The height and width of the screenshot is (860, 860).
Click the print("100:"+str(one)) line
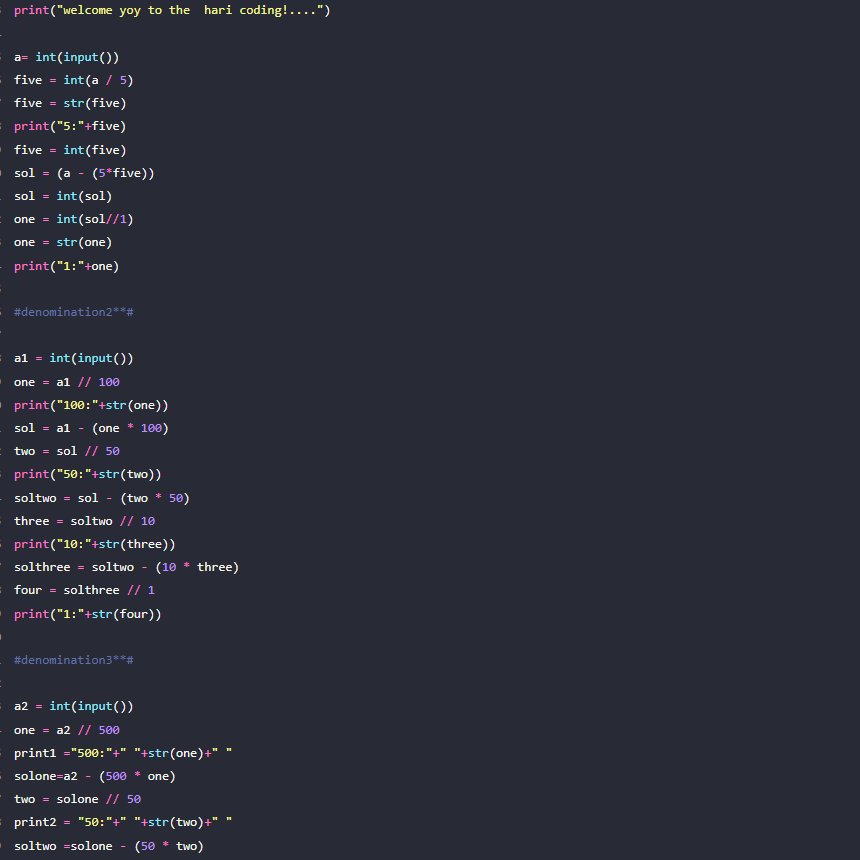91,405
